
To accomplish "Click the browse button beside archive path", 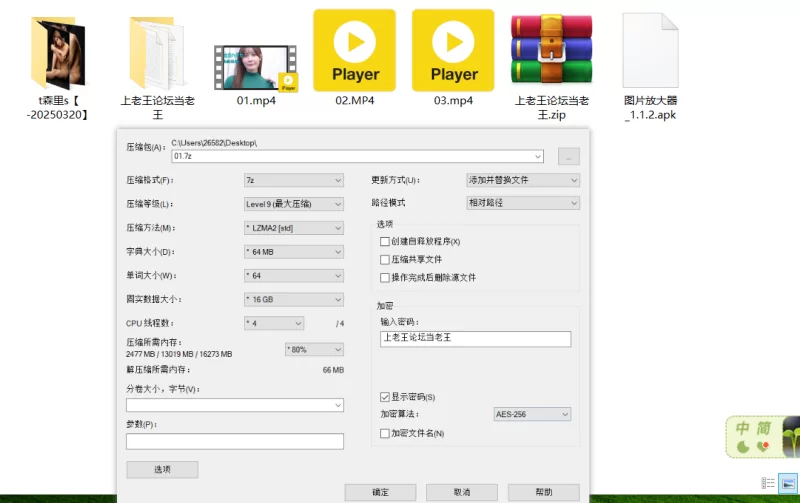I will point(569,157).
